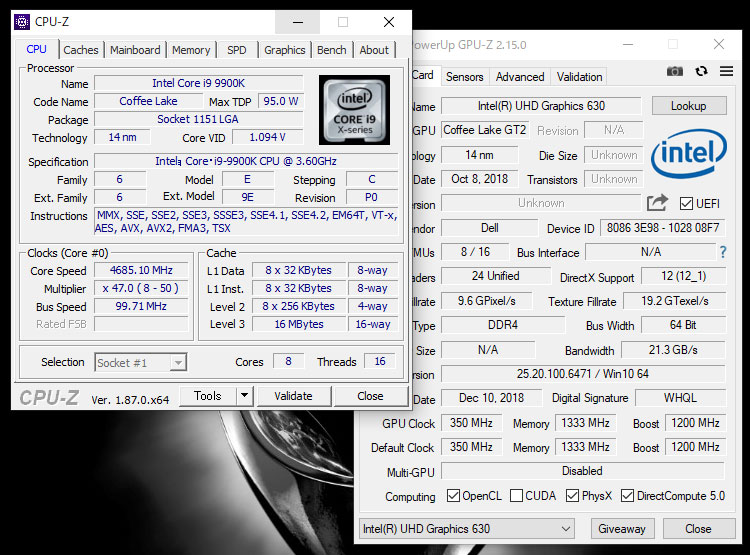This screenshot has height=555, width=750.
Task: Click the Core Speed value 4685.10 MHz
Action: [x=141, y=270]
